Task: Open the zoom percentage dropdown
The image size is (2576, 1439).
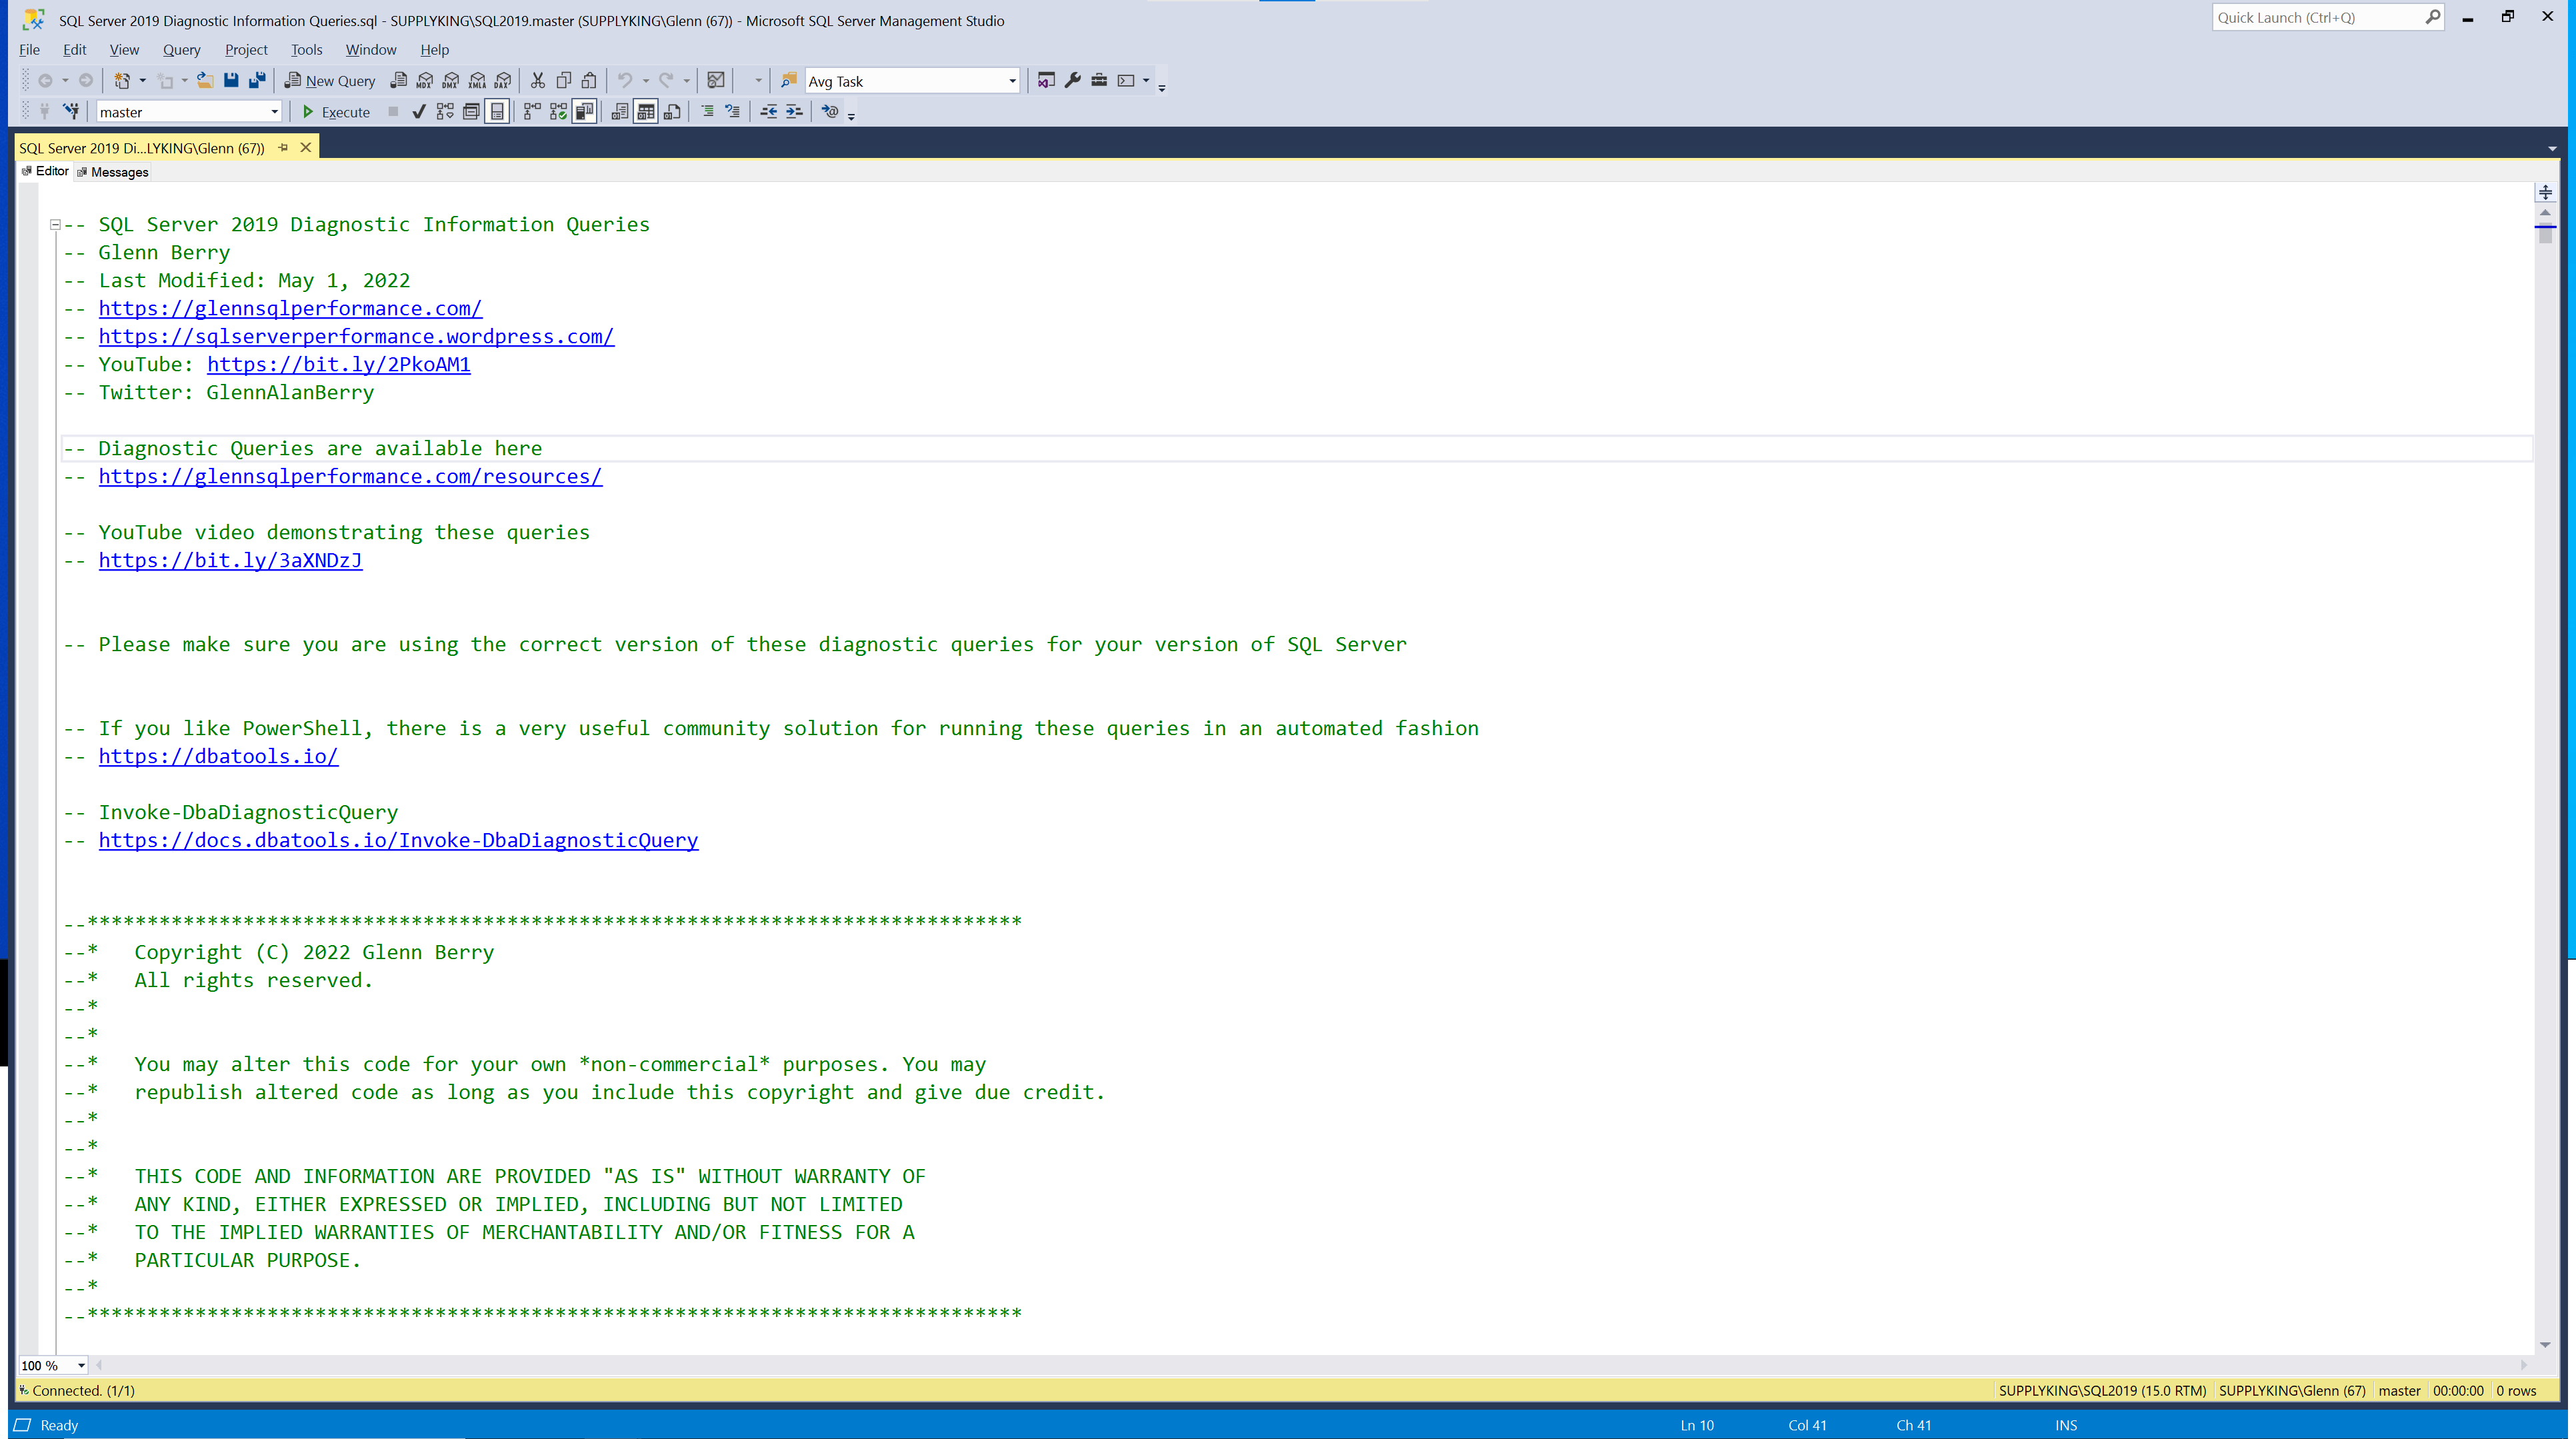Action: click(x=82, y=1365)
